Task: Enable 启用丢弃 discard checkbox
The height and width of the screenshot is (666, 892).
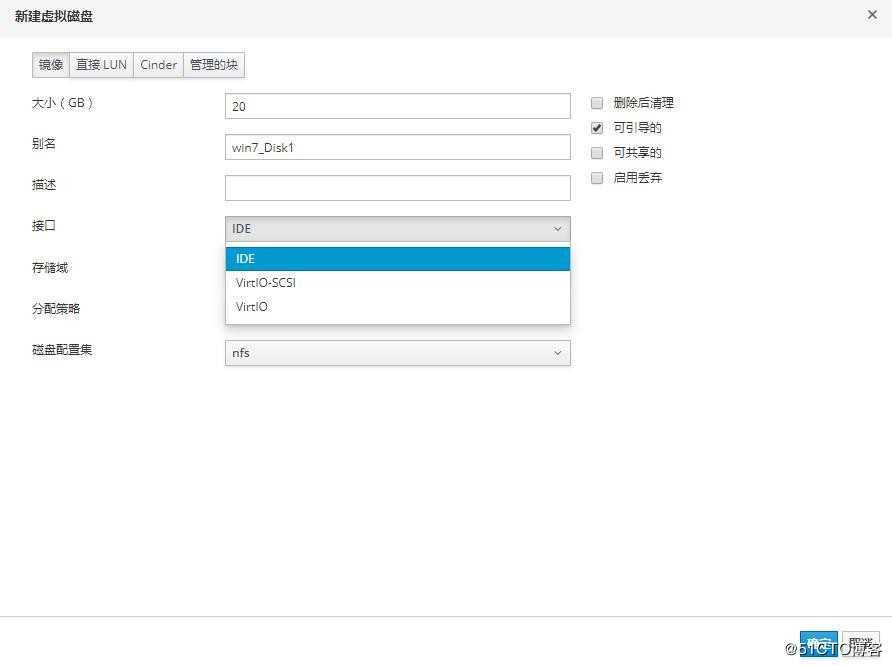Action: 597,178
